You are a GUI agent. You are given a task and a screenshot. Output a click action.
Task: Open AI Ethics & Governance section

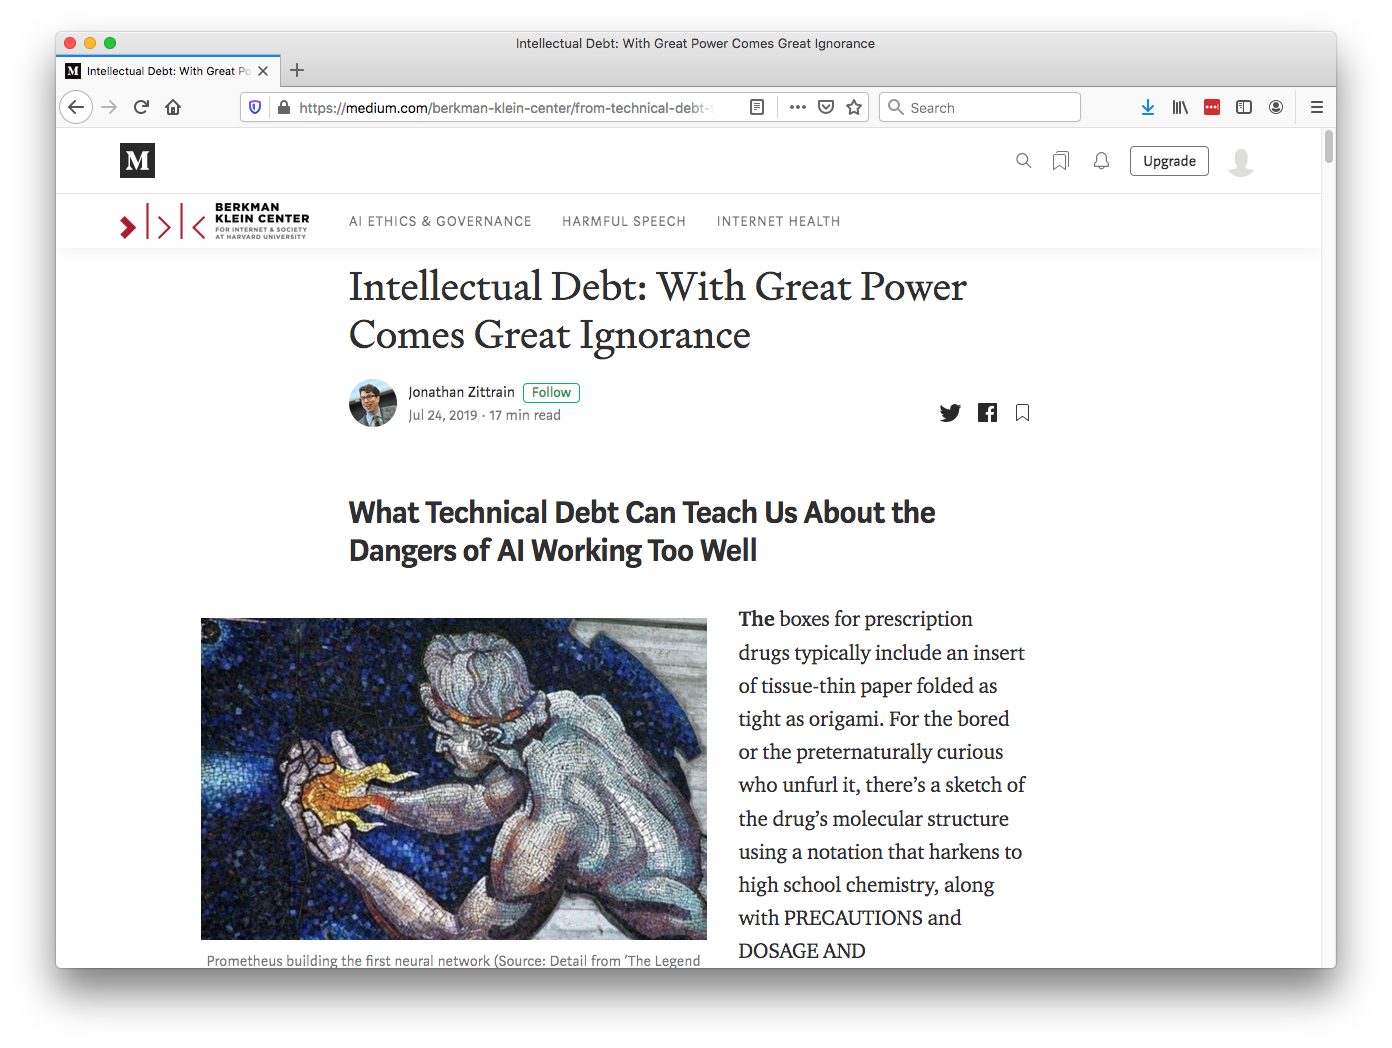click(x=440, y=221)
